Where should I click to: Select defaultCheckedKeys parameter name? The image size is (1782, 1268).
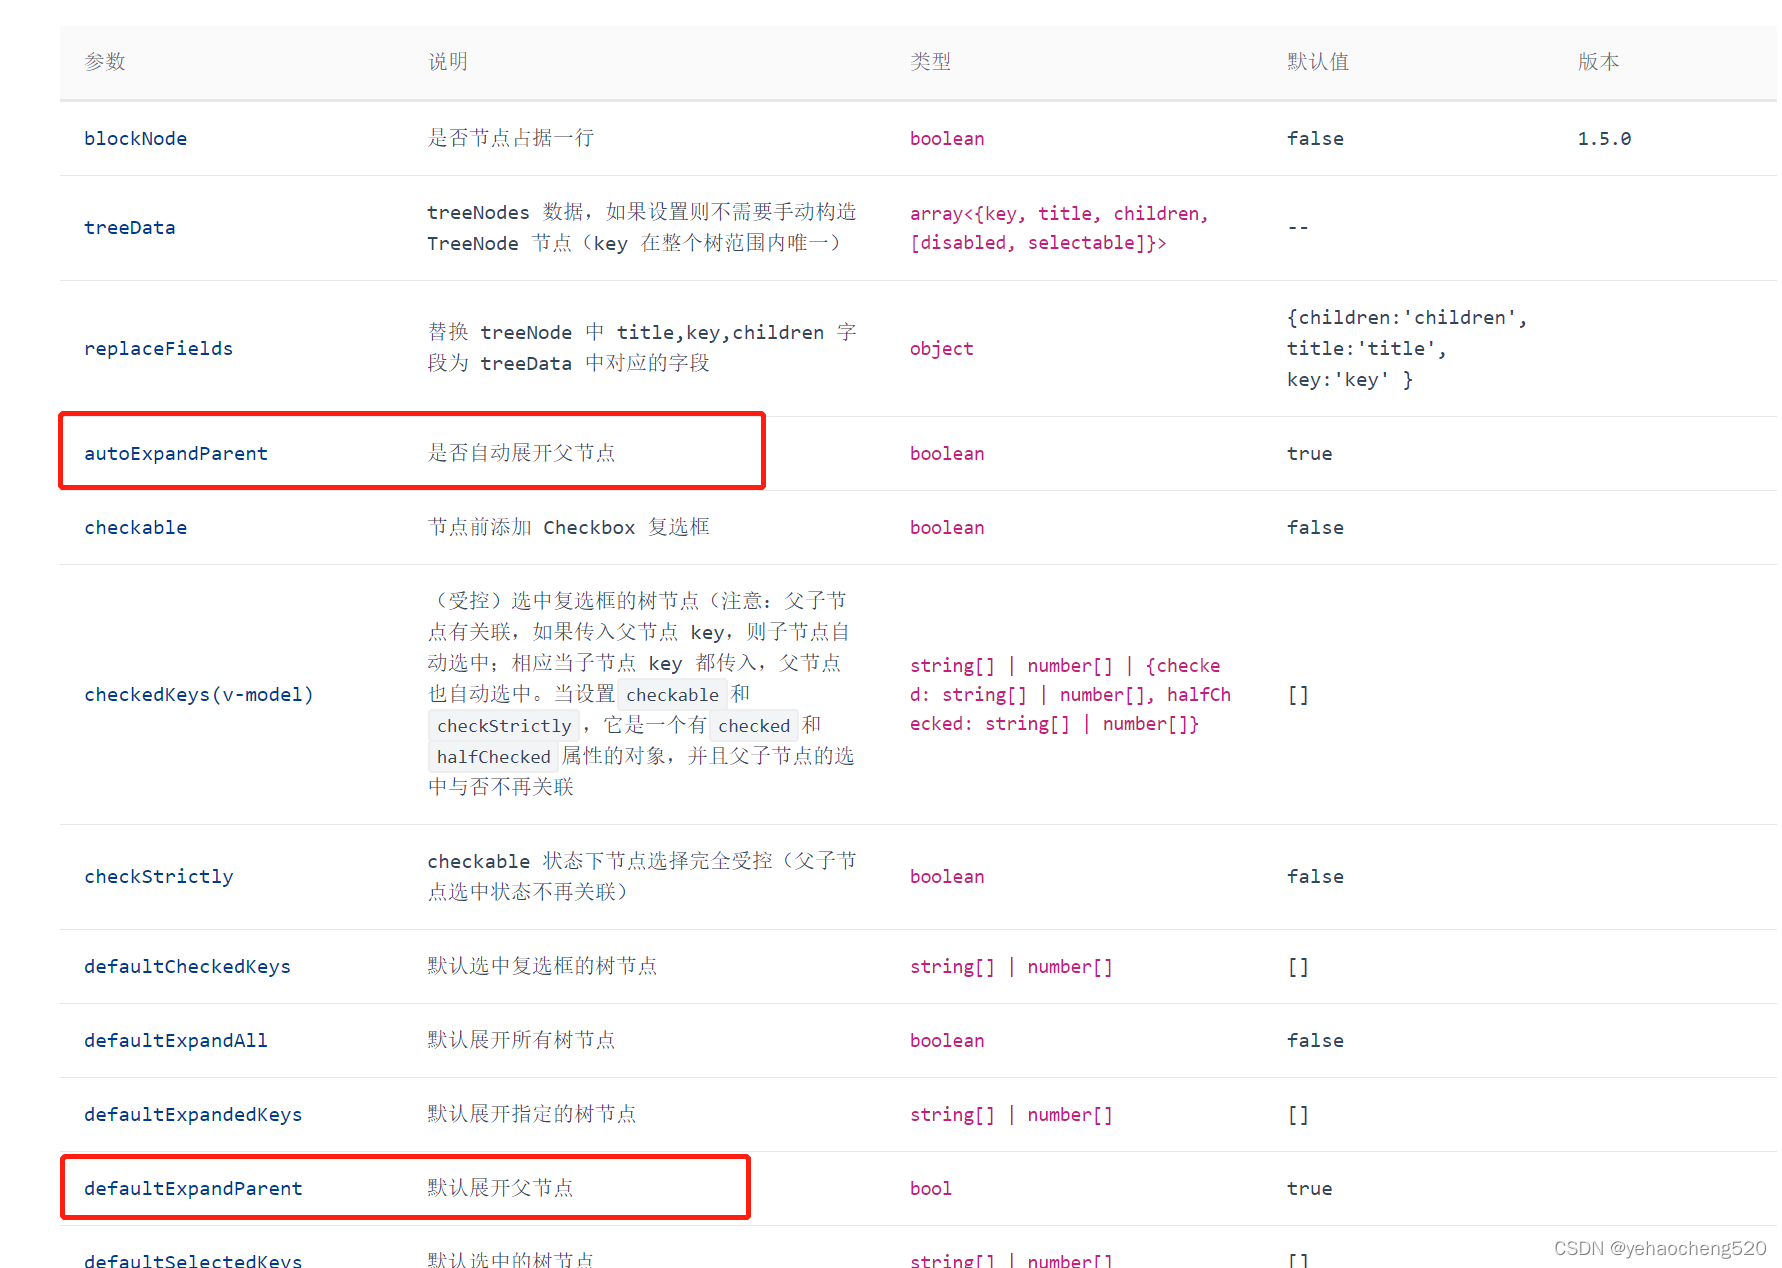pyautogui.click(x=187, y=966)
